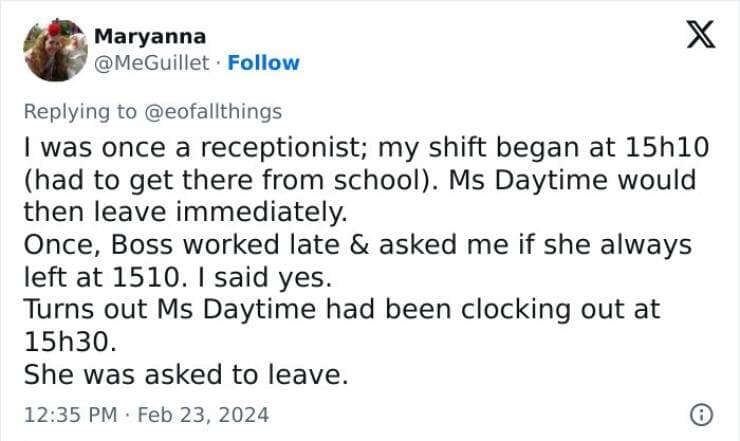Follow the MeGuillet account
Screen dimensions: 740x441
coord(264,63)
